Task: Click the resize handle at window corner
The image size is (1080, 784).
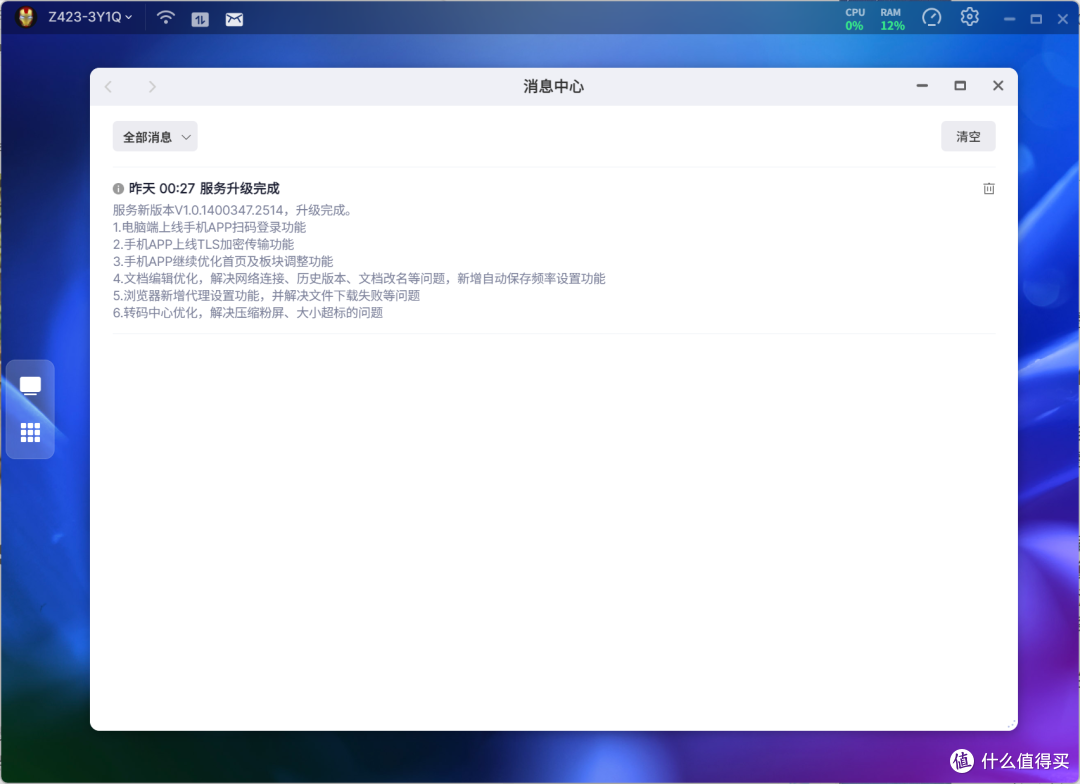Action: tap(1009, 722)
